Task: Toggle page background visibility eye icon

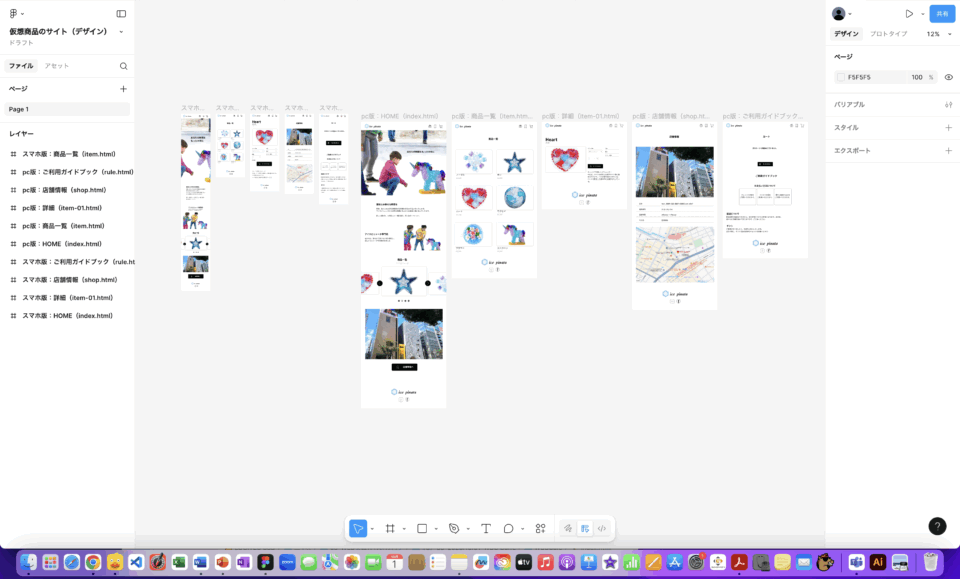Action: 948,77
